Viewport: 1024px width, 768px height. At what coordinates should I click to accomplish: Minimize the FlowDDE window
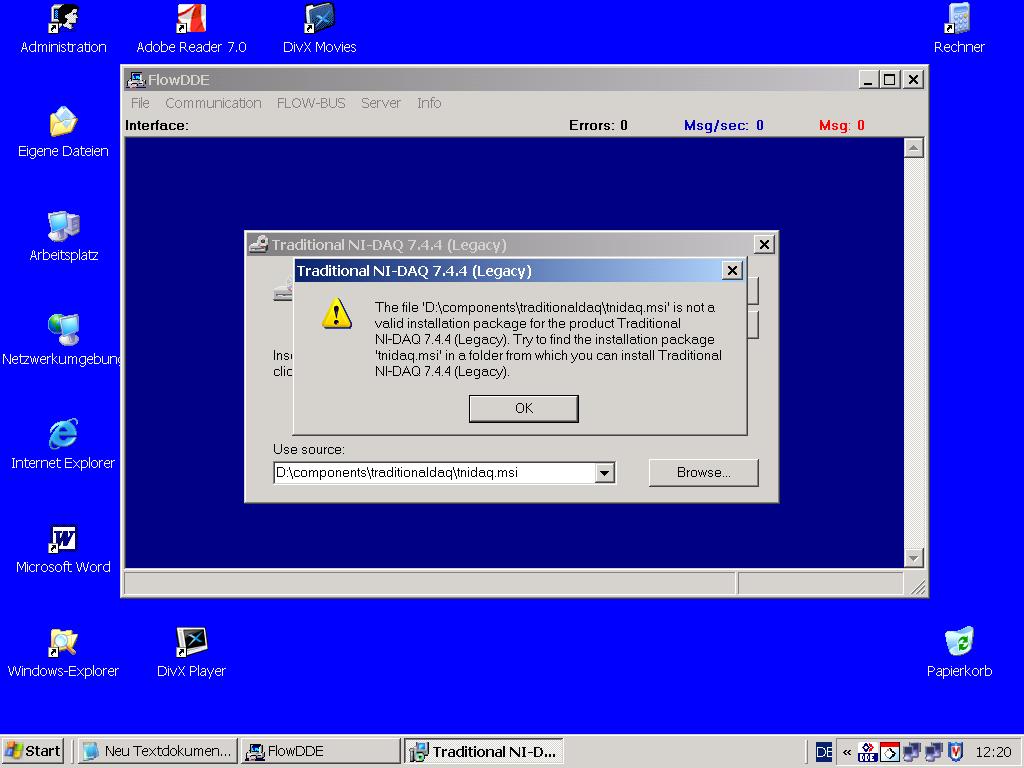[867, 80]
